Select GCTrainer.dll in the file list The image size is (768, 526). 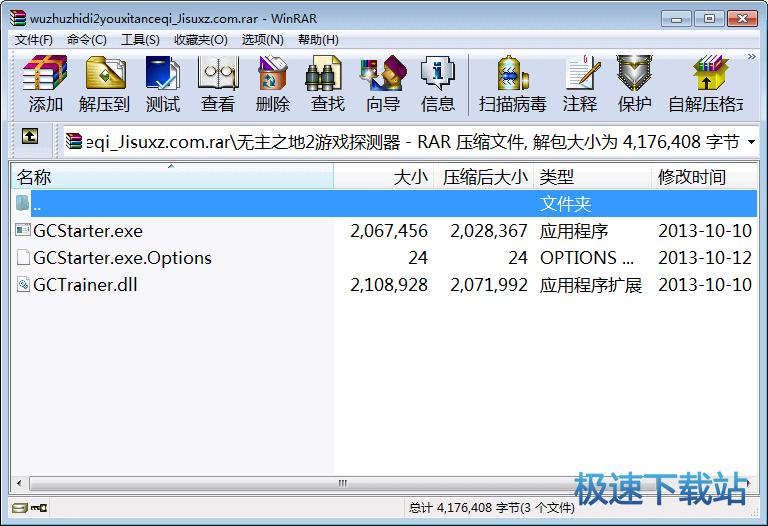pos(85,285)
